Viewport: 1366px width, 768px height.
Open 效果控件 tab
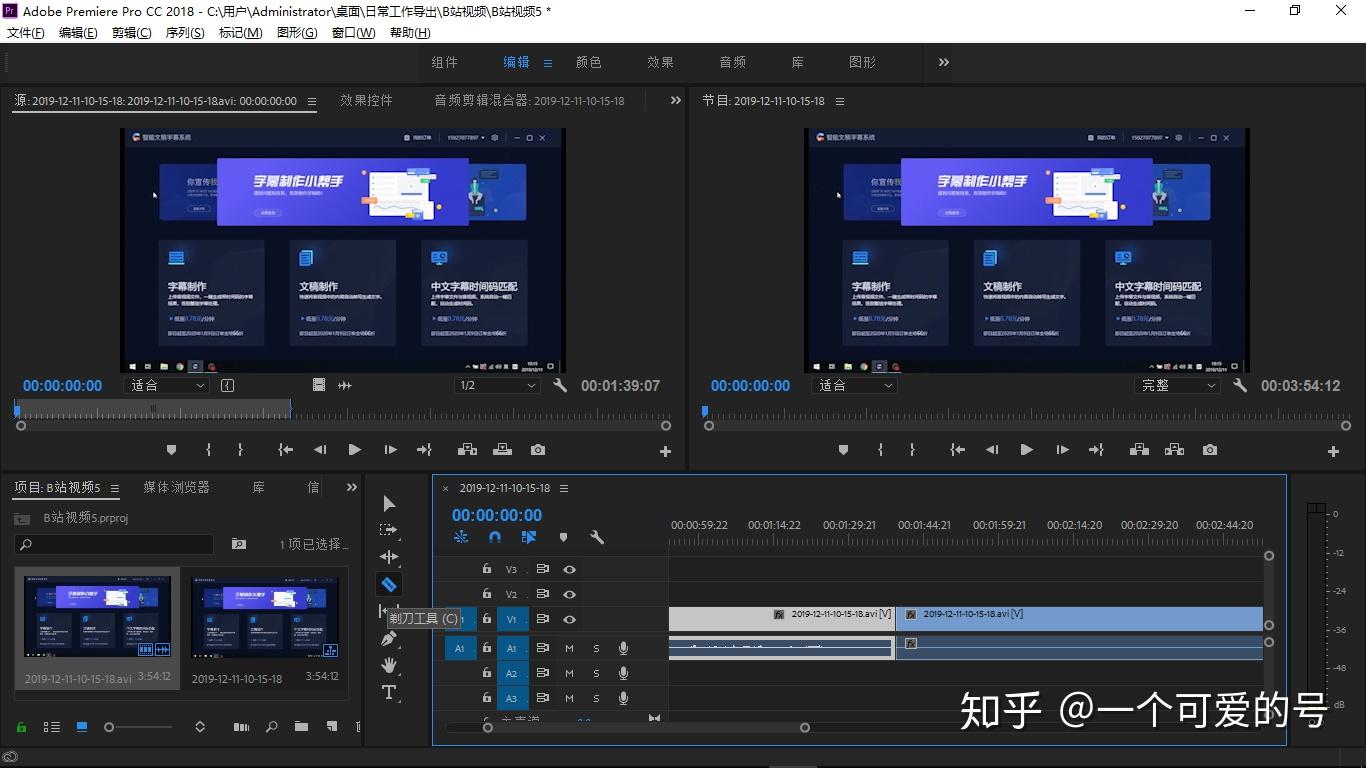click(366, 100)
